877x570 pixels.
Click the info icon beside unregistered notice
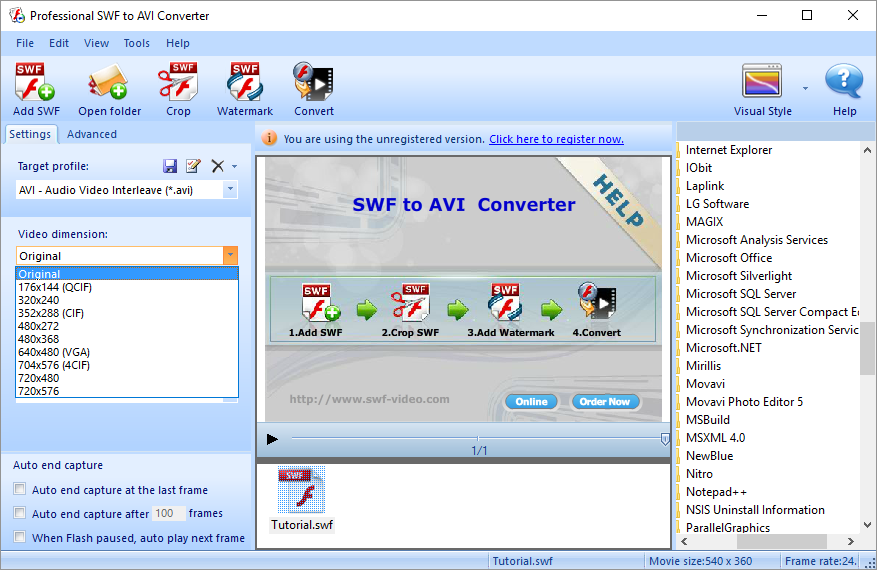click(269, 138)
